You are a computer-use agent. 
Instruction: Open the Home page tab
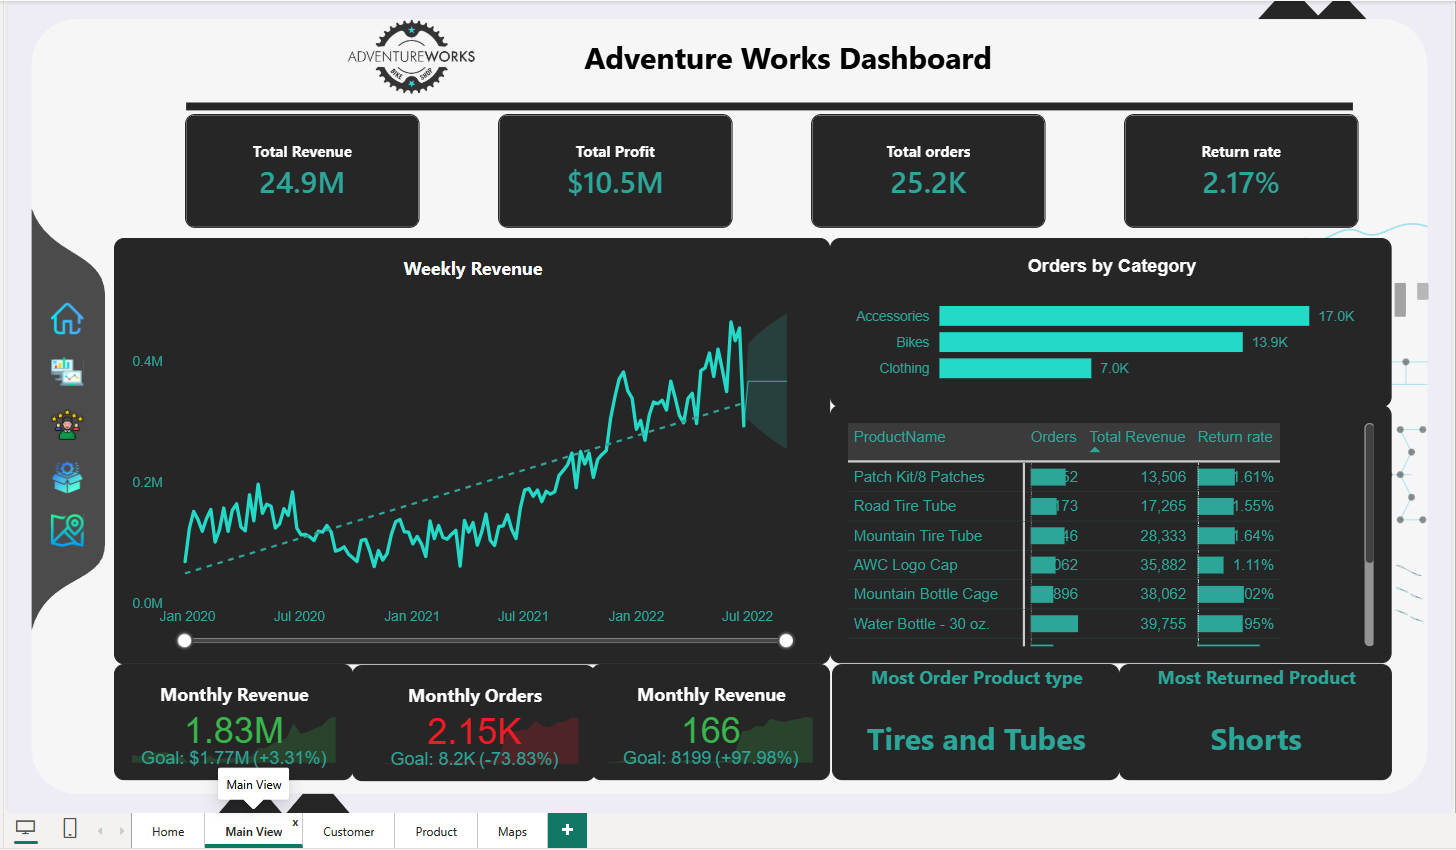tap(168, 831)
